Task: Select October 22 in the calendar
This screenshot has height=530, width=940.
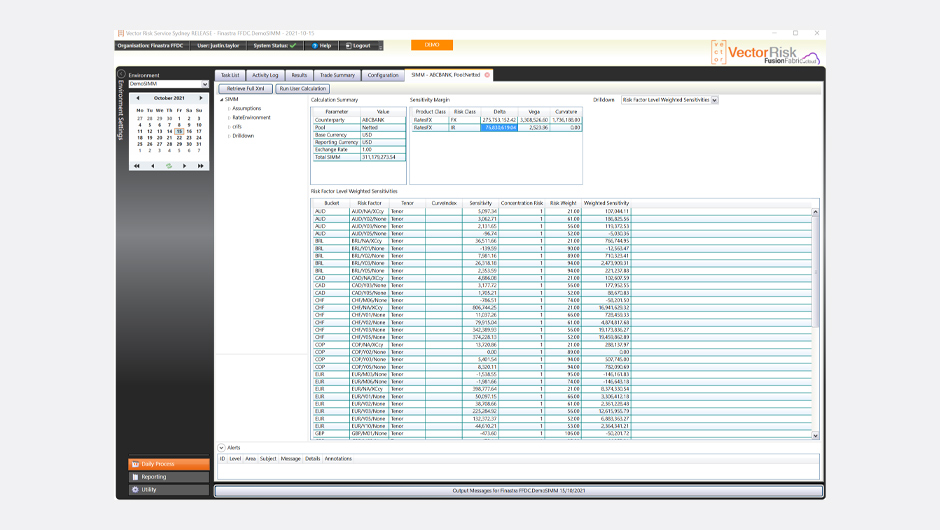Action: coord(179,138)
